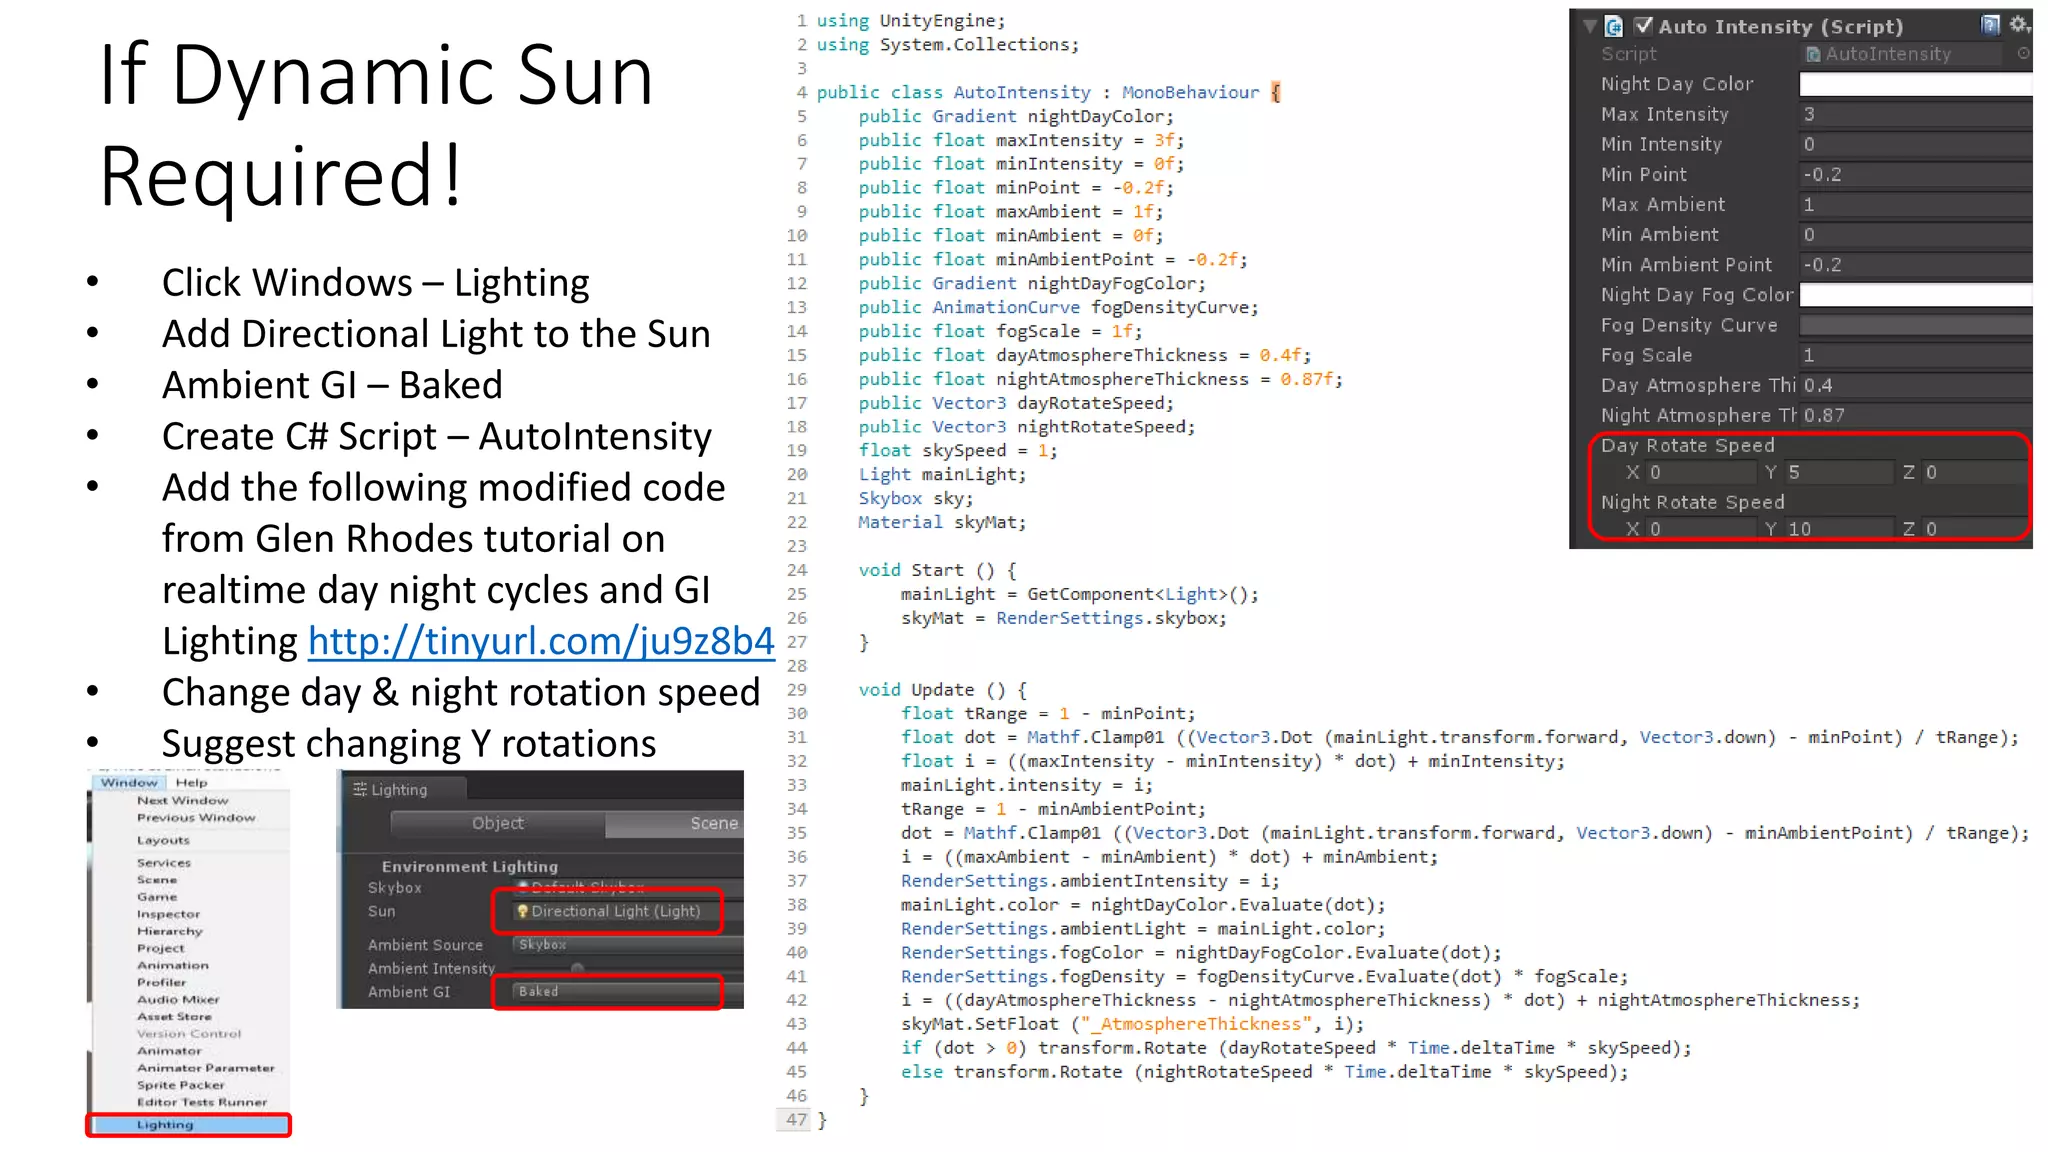
Task: Click the Ambient Intensity slider handle
Action: 577,968
